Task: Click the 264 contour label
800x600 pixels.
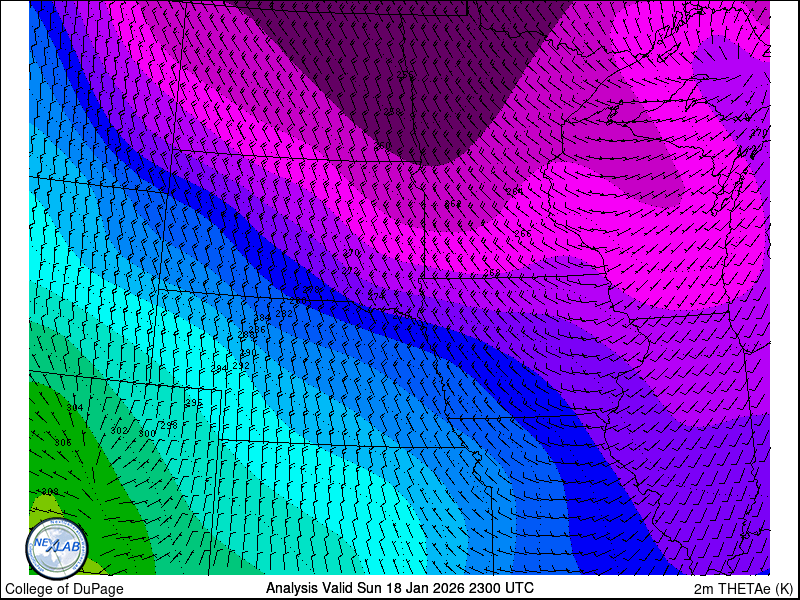Action: tap(515, 191)
